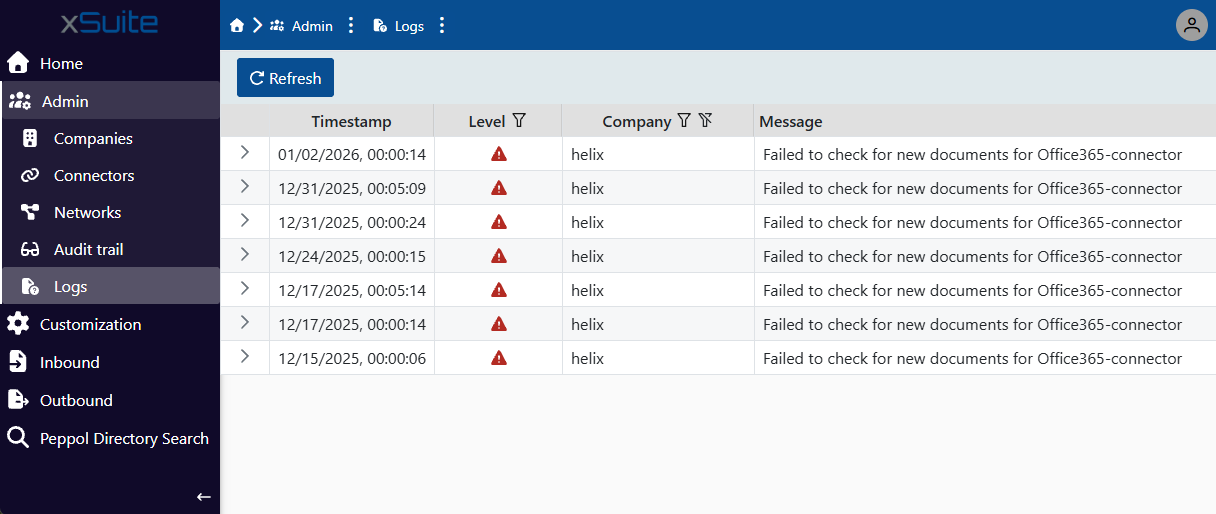This screenshot has width=1216, height=514.
Task: Open the three-dot menu next to Logs
Action: [x=442, y=26]
